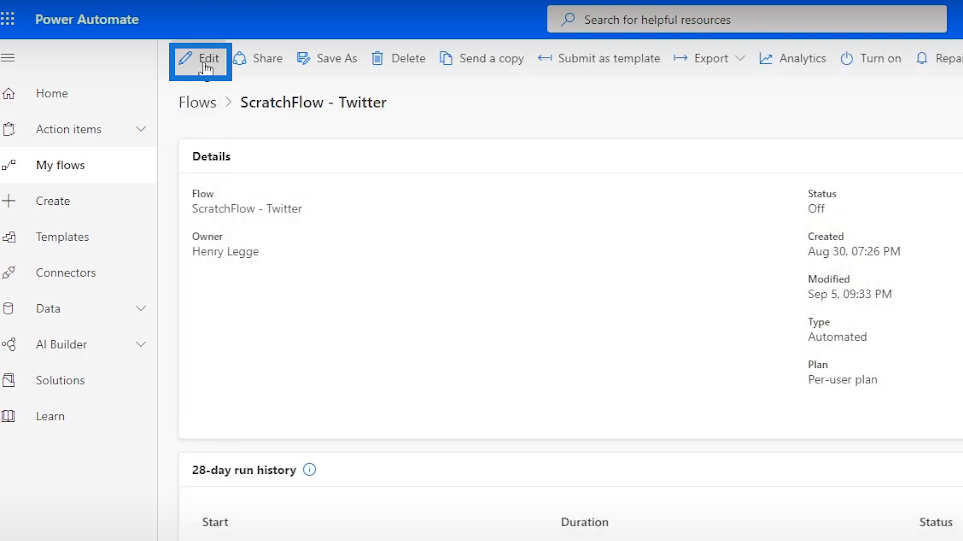Expand the Data submenu chevron
Image resolution: width=963 pixels, height=541 pixels.
[x=141, y=308]
